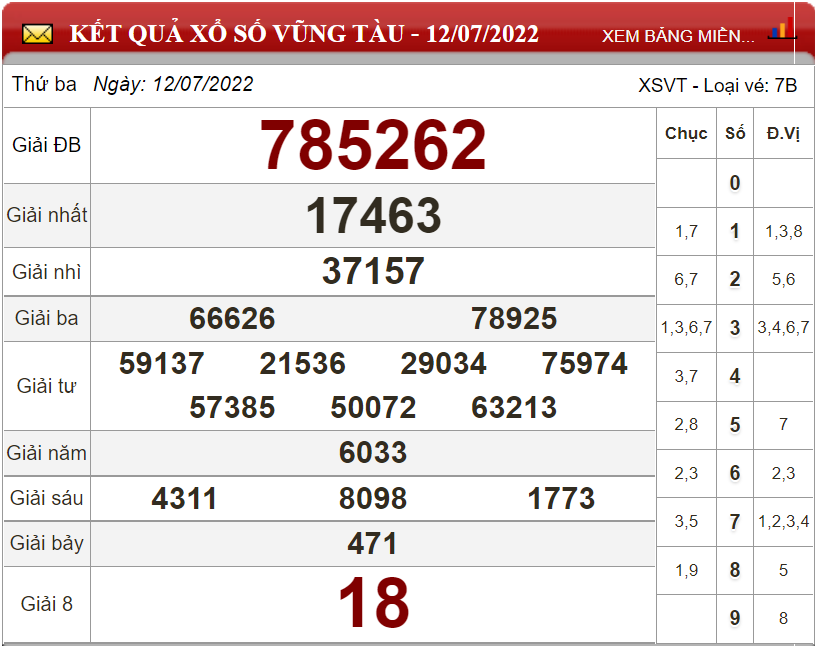Click digit 5 in the Số column
Viewport: 819px width, 646px height.
point(735,425)
